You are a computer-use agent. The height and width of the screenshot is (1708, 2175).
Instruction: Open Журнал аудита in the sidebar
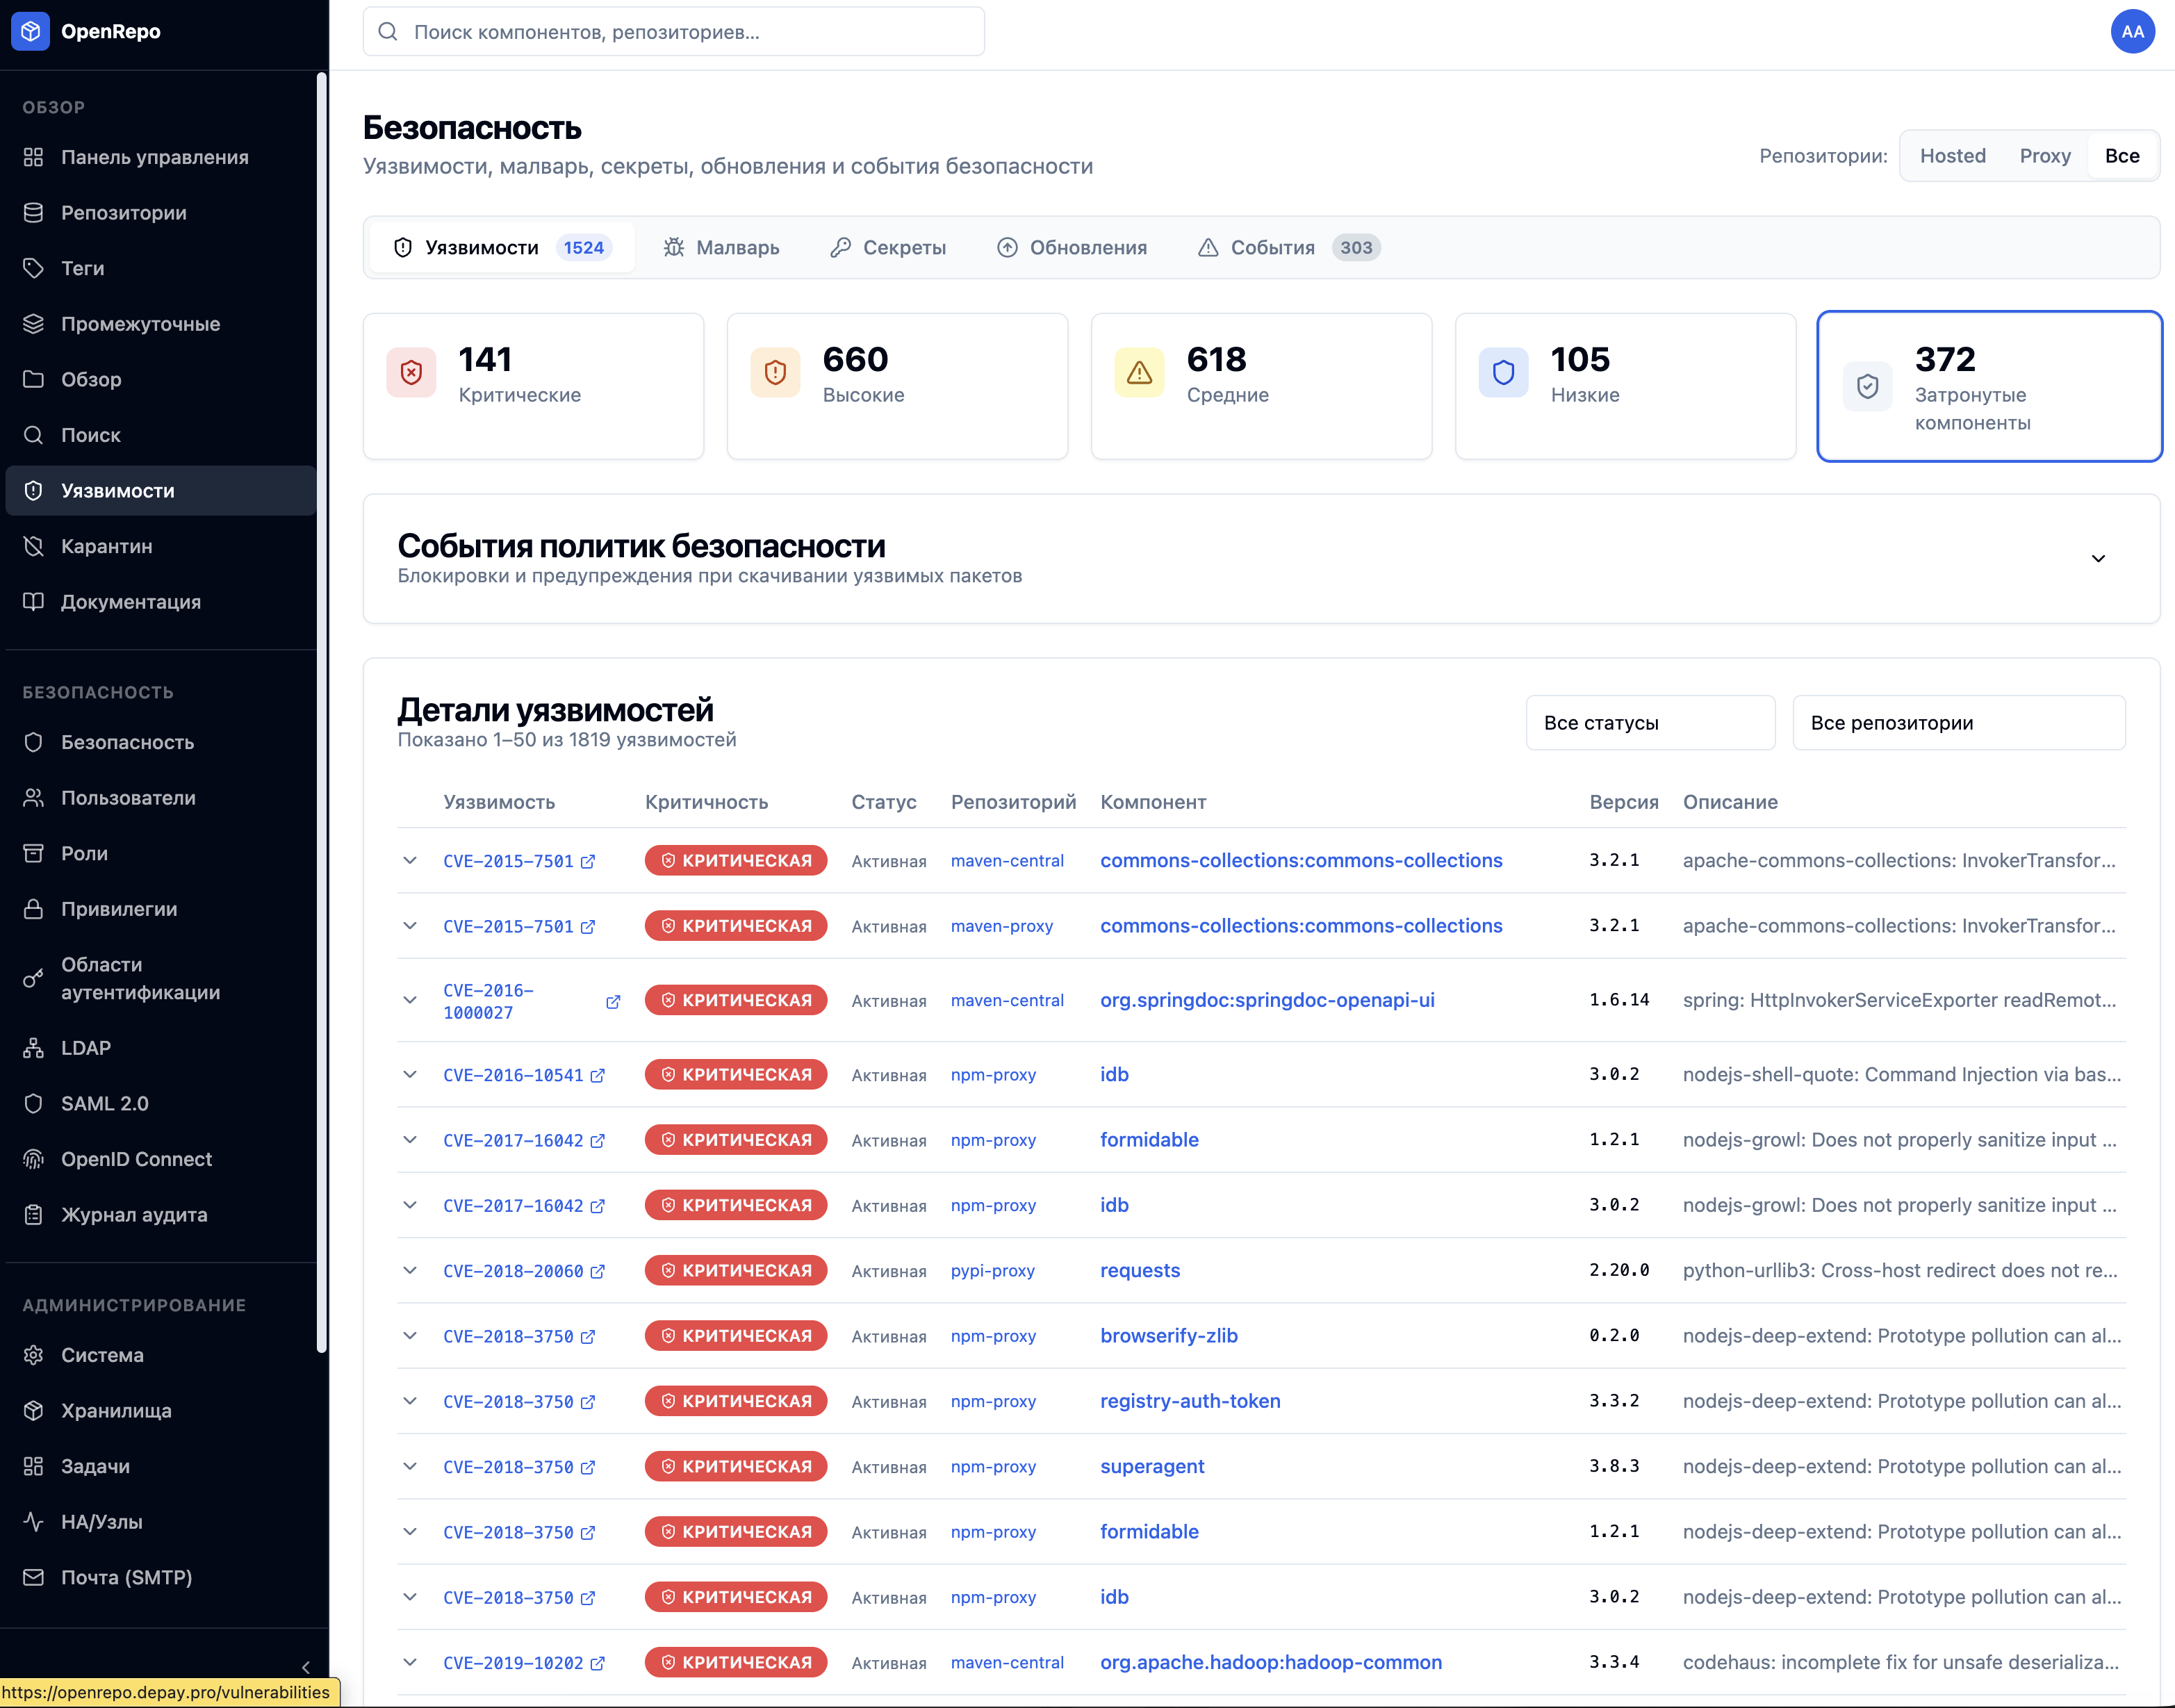click(x=160, y=1215)
